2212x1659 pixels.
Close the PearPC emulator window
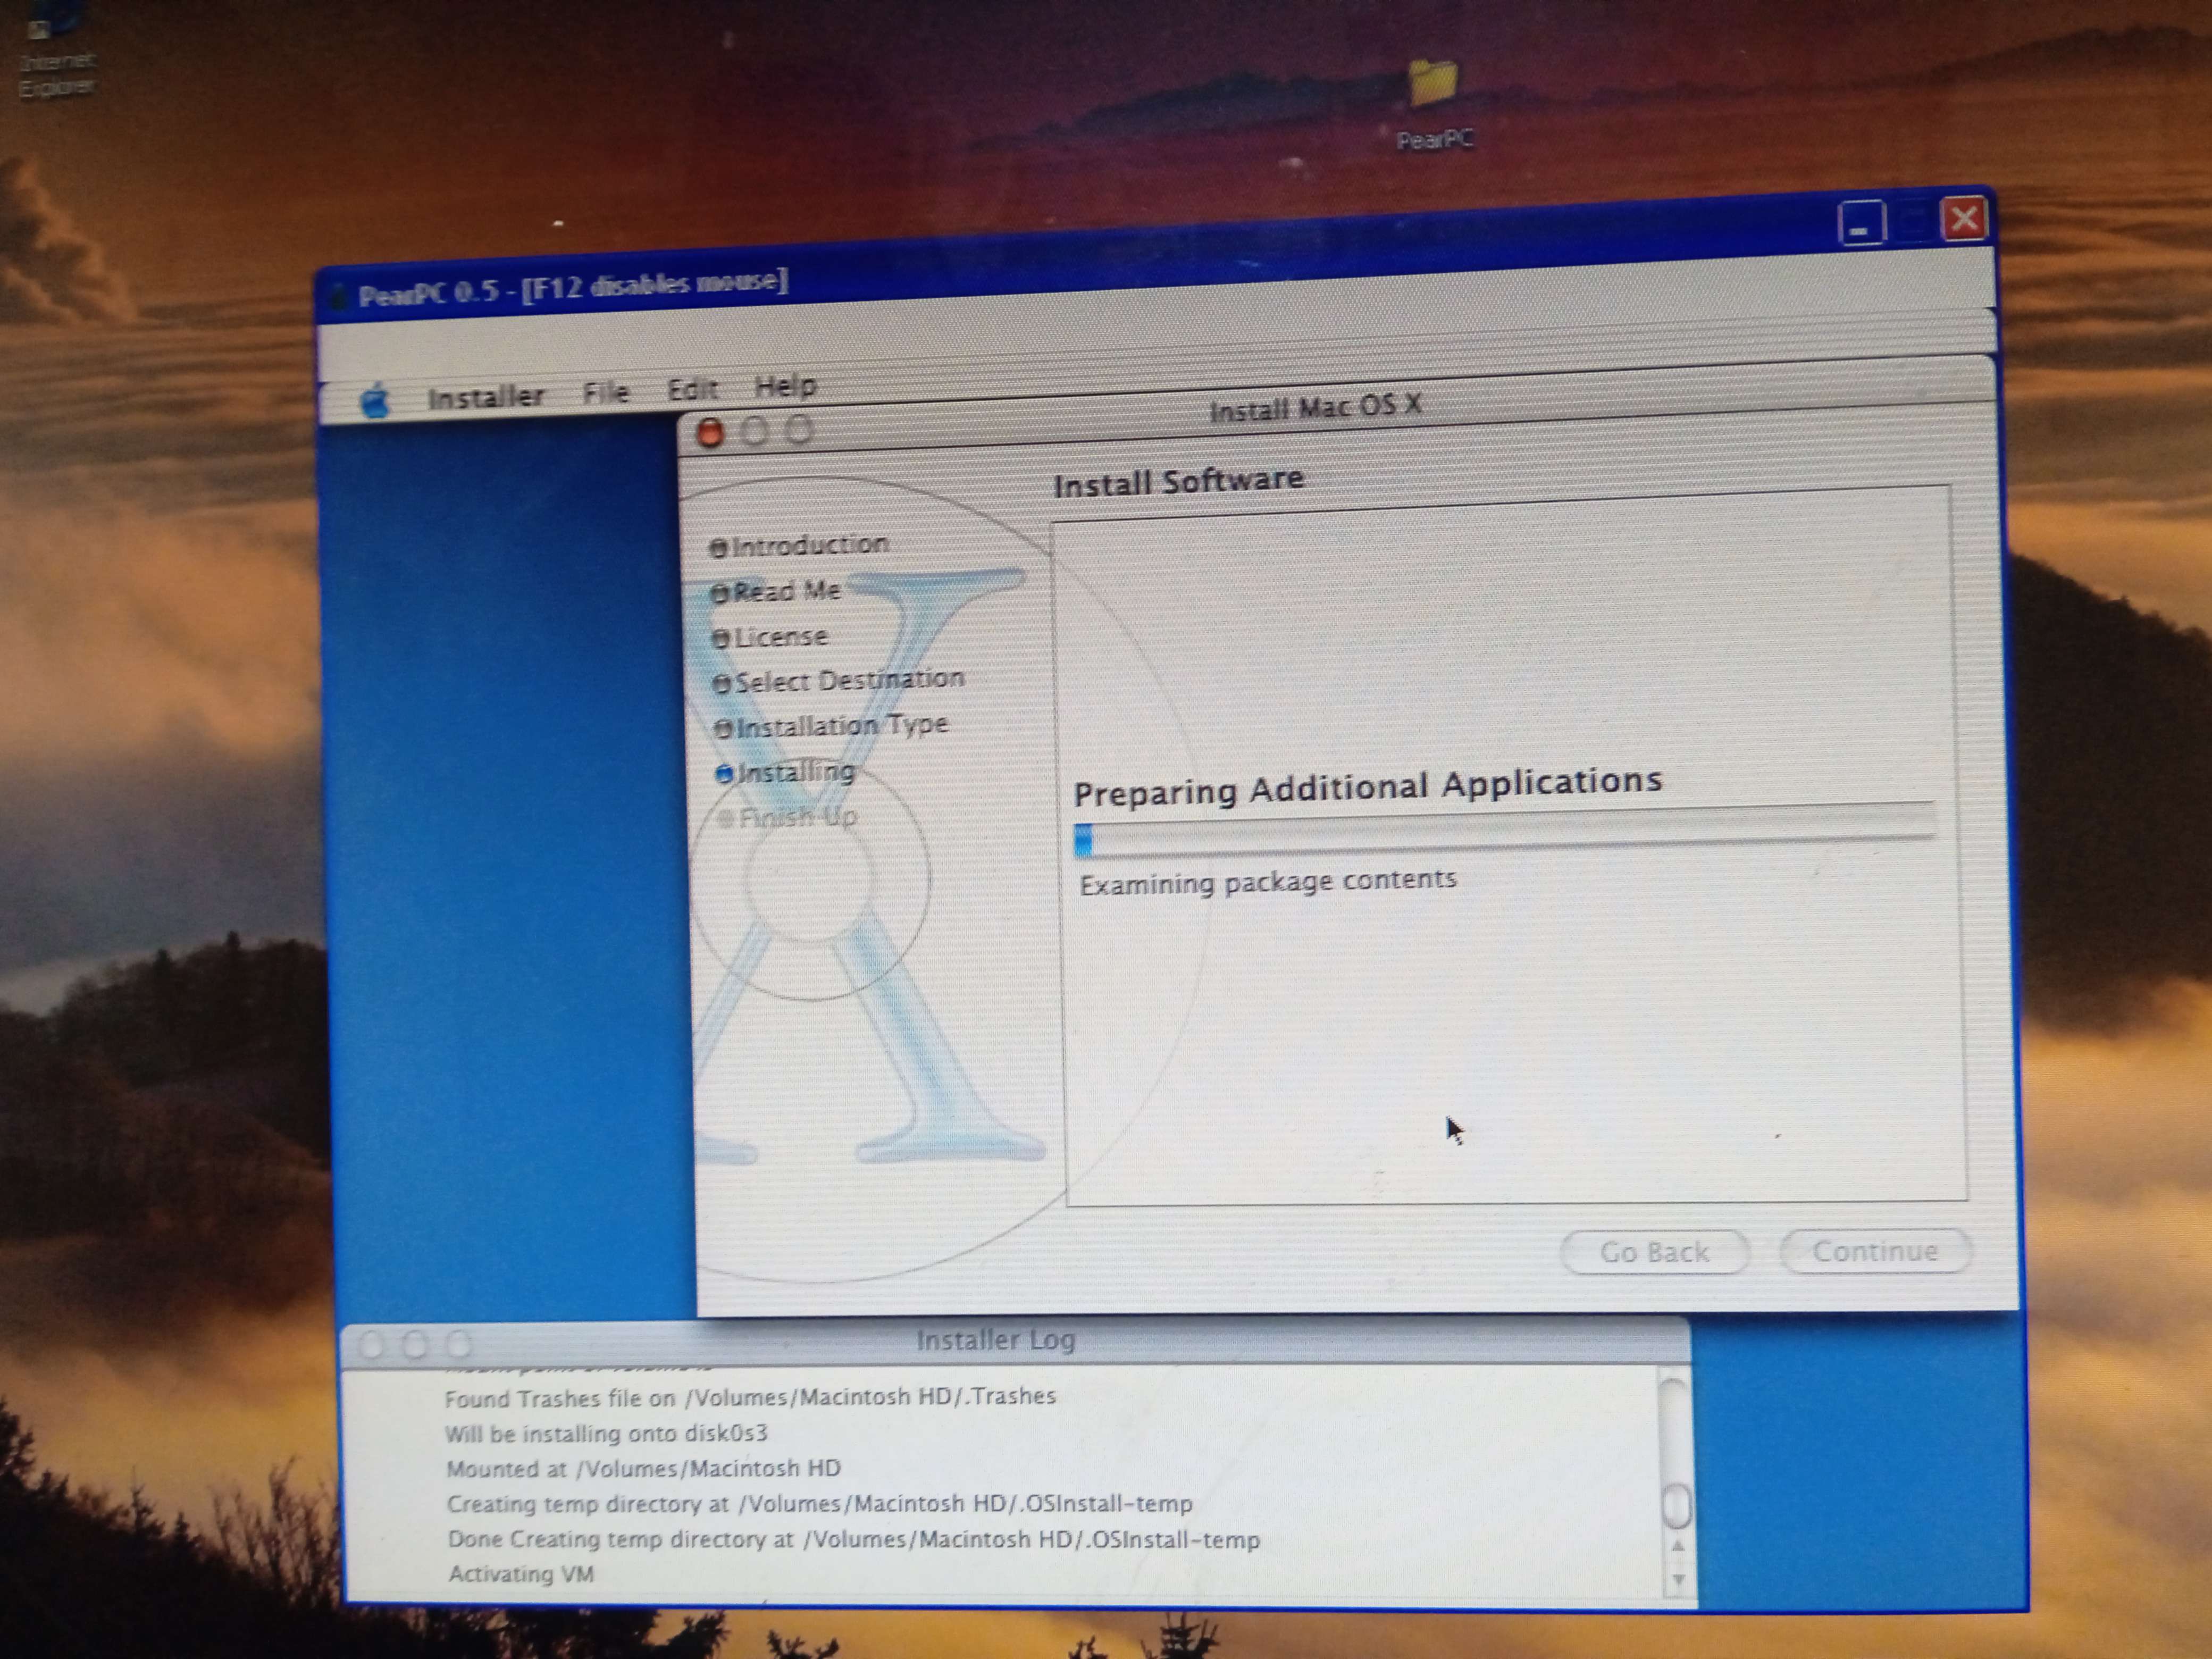1964,218
